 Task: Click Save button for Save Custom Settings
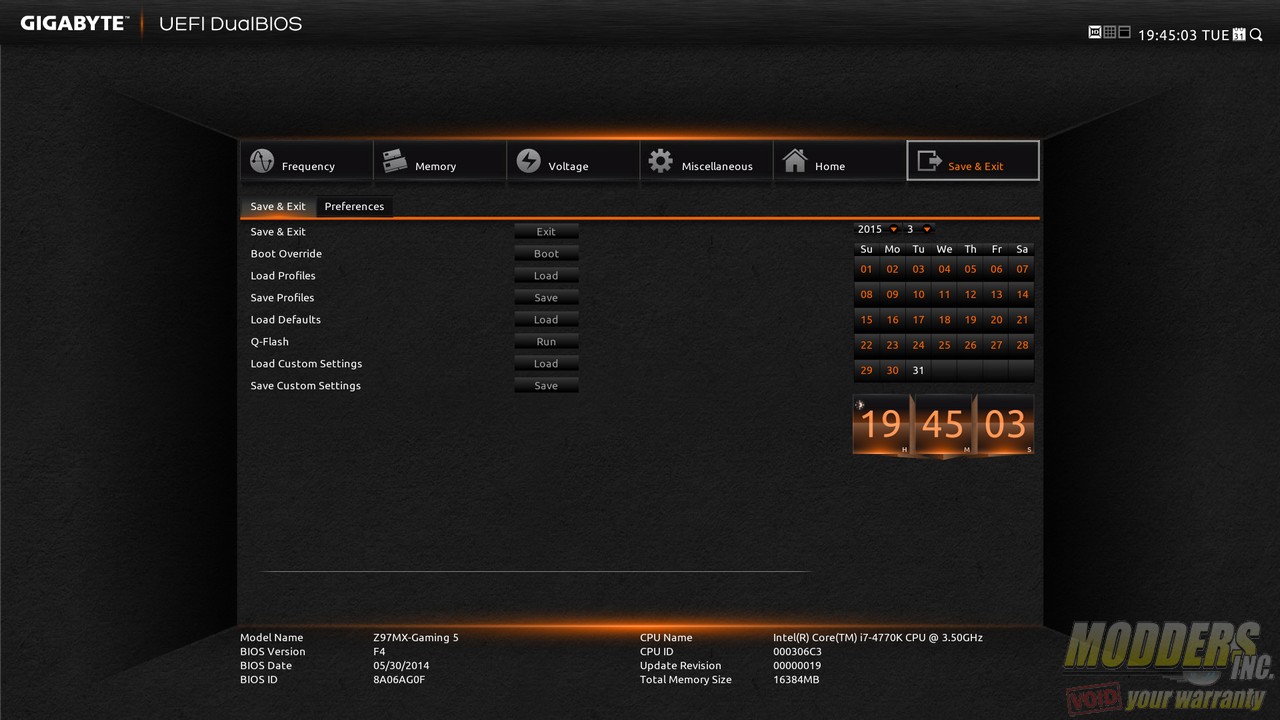[546, 386]
